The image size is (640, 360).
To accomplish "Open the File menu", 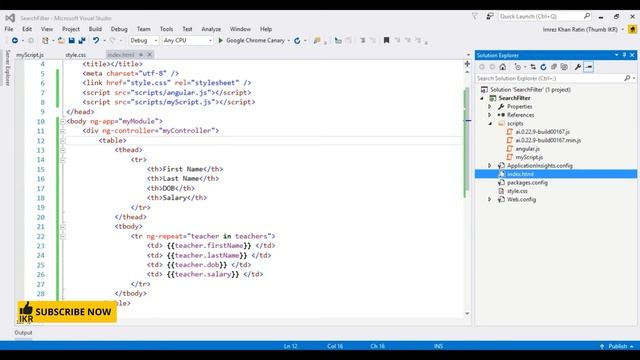I will pos(9,29).
